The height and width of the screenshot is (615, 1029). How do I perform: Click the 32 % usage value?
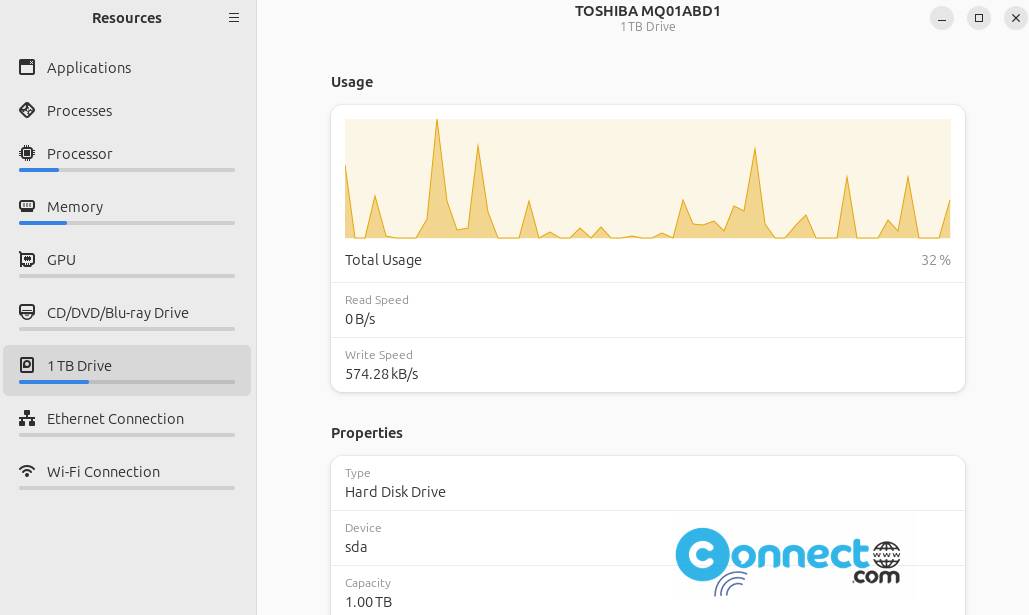pyautogui.click(x=936, y=260)
